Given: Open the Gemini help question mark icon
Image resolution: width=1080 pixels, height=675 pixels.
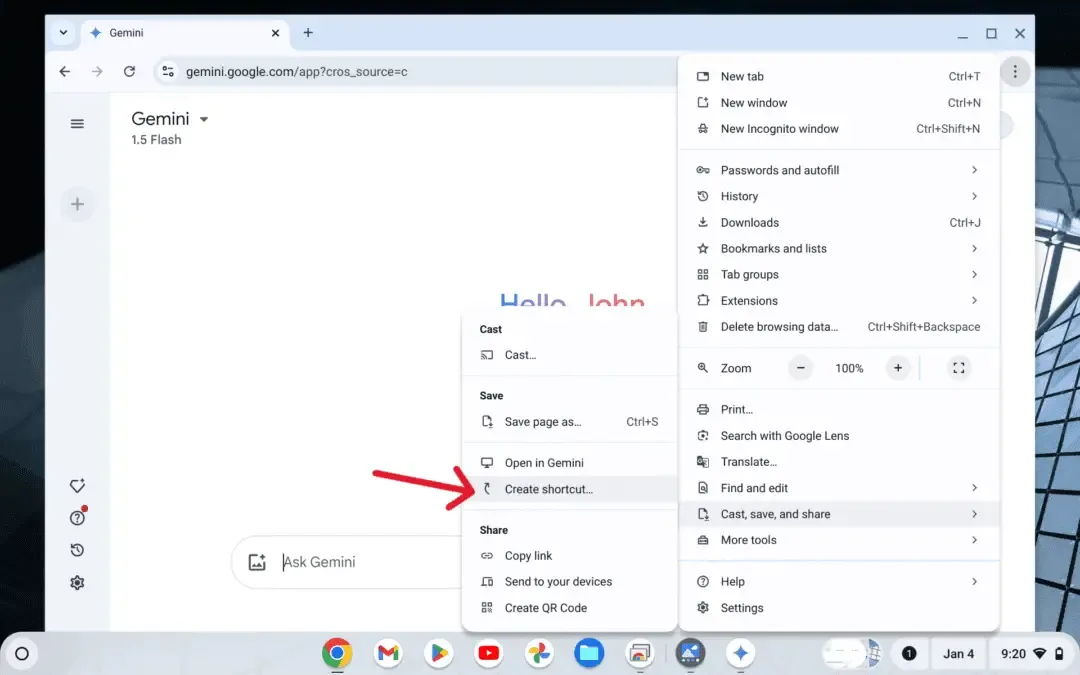Looking at the screenshot, I should pyautogui.click(x=77, y=517).
